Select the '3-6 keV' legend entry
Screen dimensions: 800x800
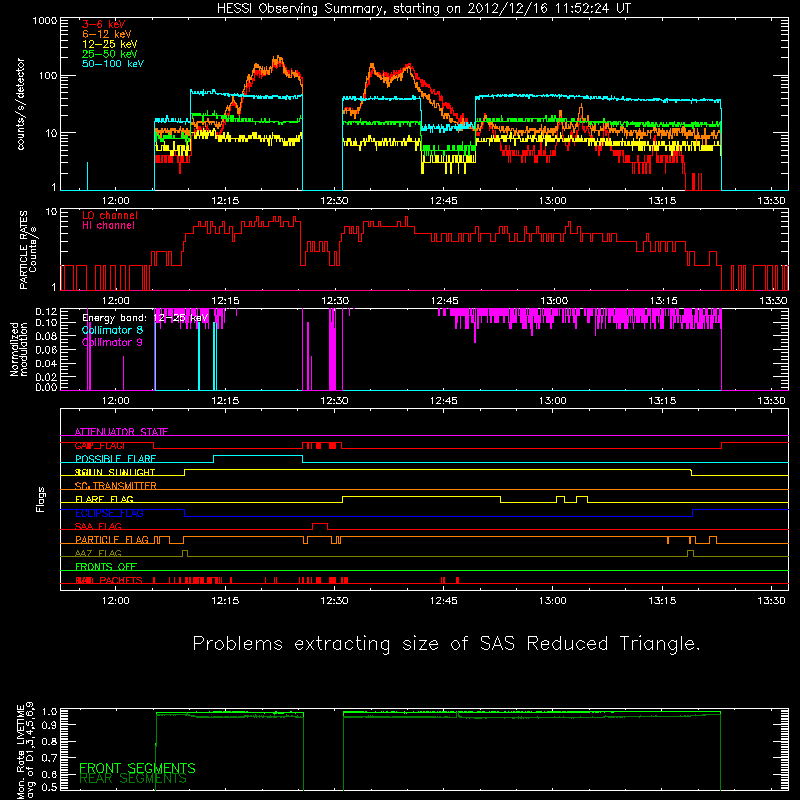click(x=104, y=24)
